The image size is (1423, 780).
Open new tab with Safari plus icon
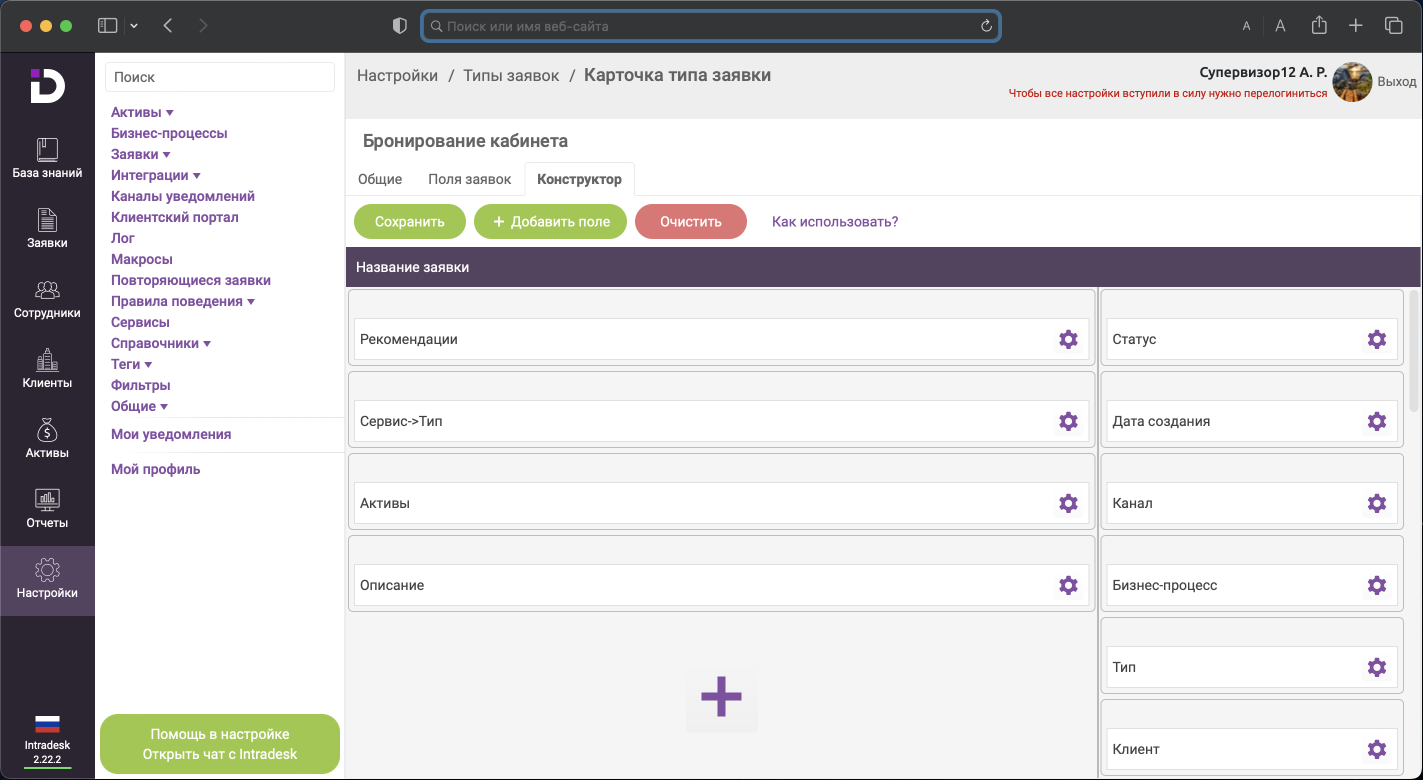(1356, 26)
